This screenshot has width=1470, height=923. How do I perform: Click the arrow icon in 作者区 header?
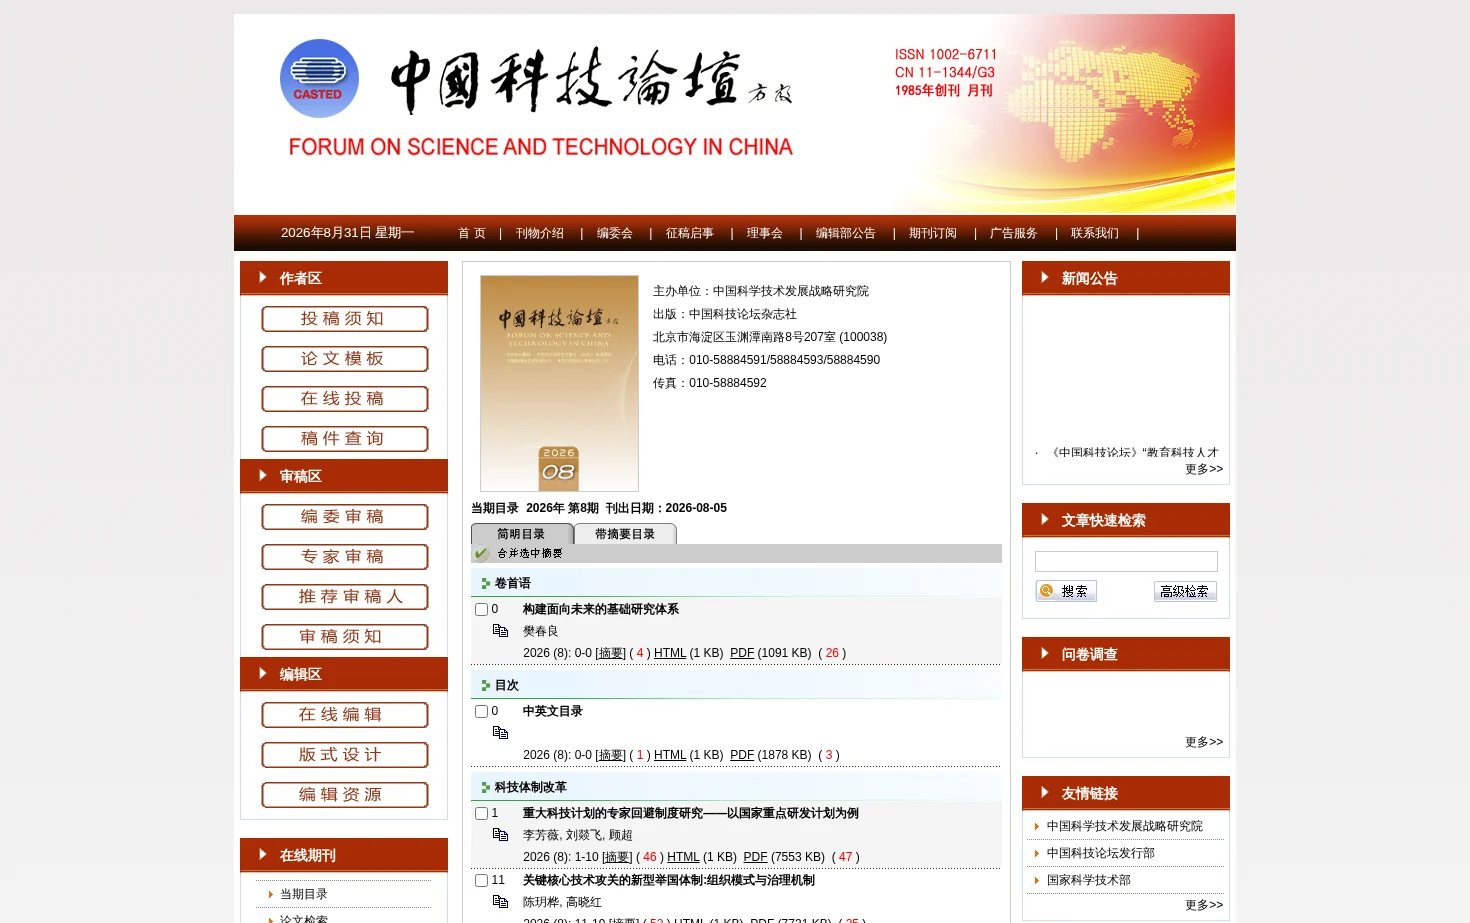click(x=263, y=277)
